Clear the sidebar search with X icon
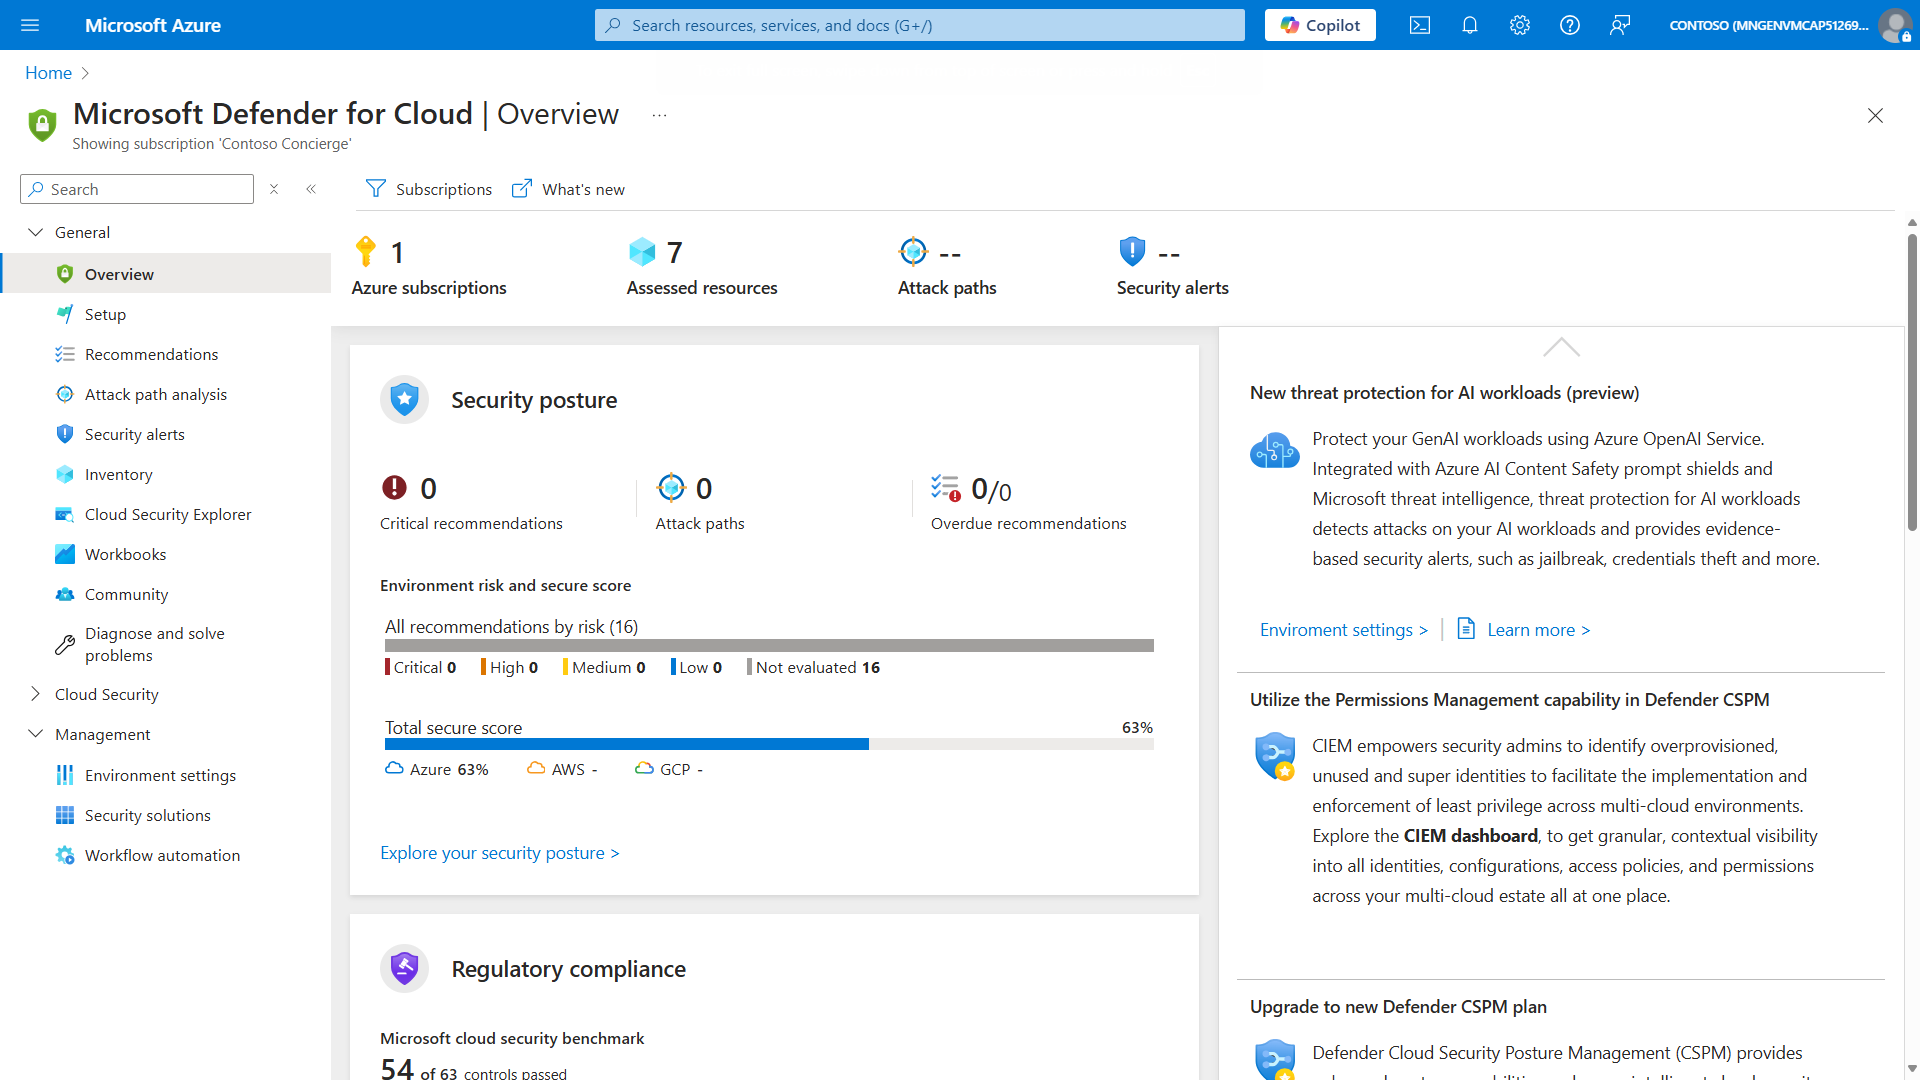 pos(274,189)
